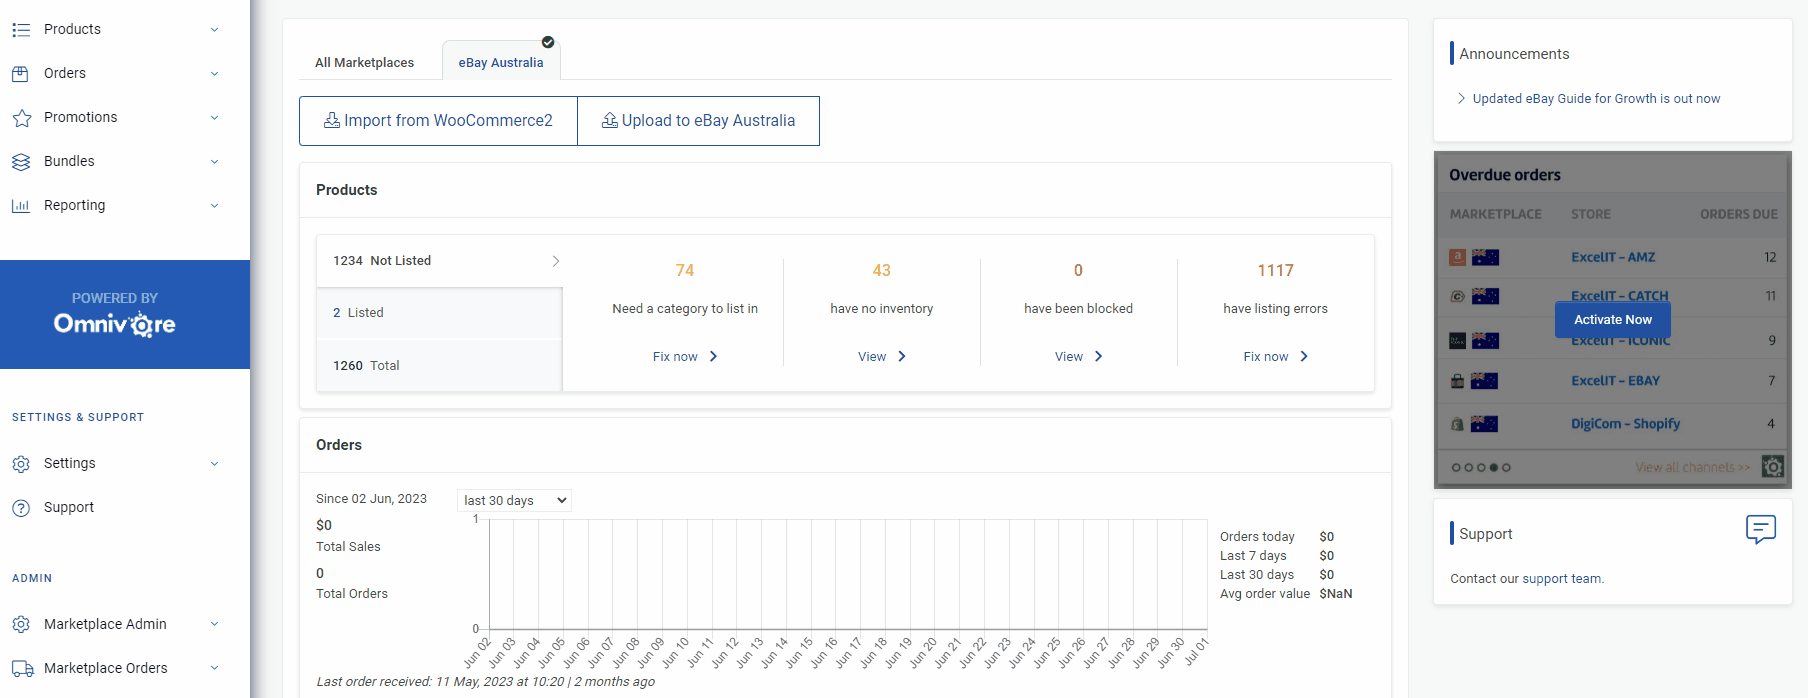Expand the Reporting menu chevron
The height and width of the screenshot is (698, 1808).
214,206
